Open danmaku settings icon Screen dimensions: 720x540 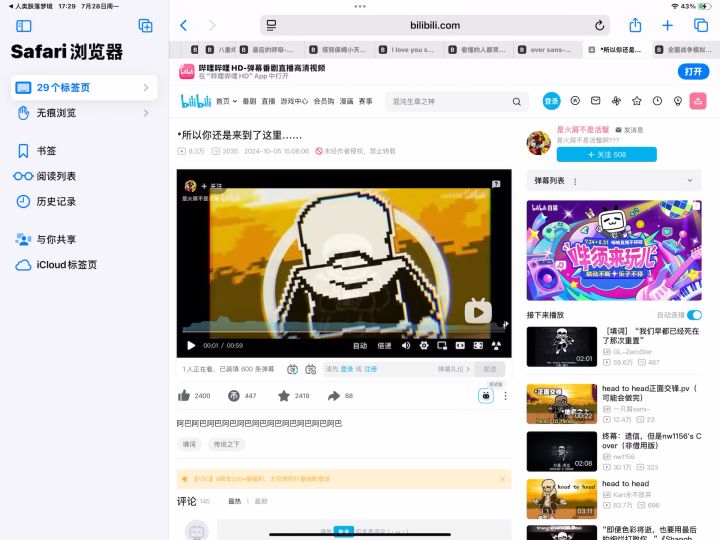coord(311,369)
